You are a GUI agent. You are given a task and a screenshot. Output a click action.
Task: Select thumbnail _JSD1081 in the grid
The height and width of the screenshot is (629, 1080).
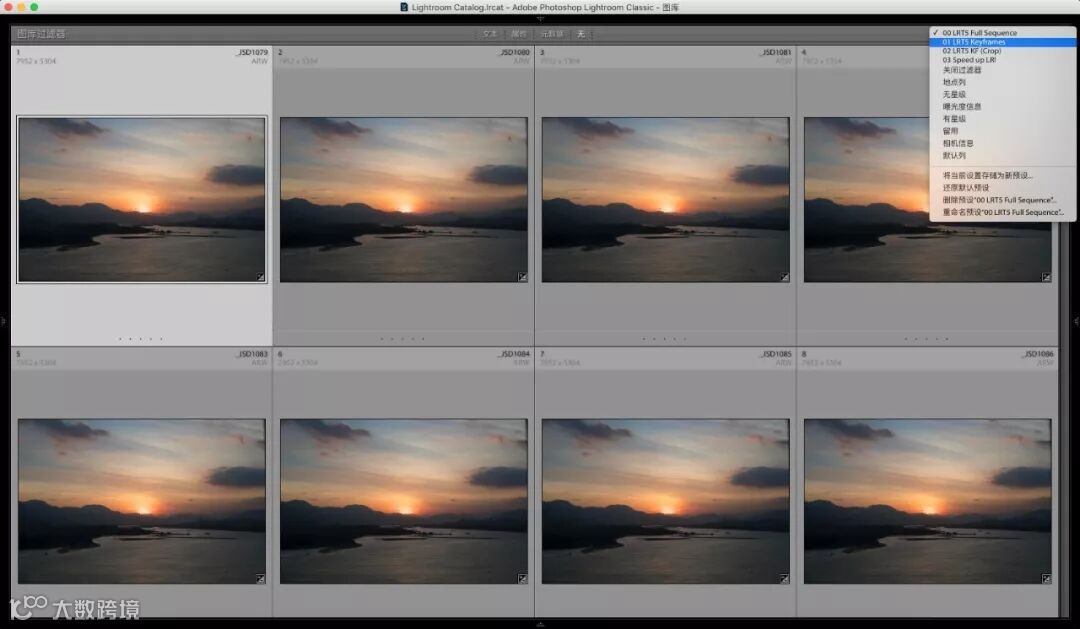[665, 200]
